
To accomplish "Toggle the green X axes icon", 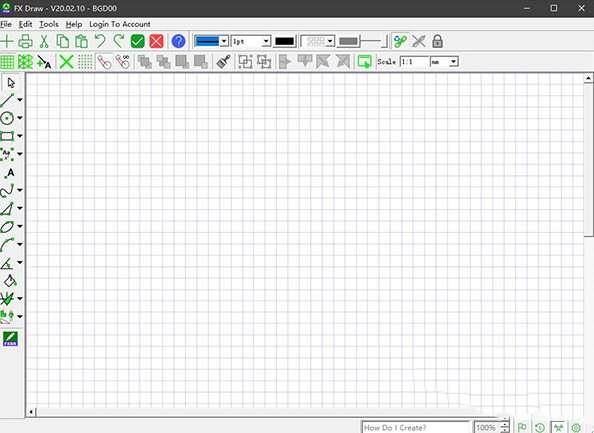I will pos(66,61).
